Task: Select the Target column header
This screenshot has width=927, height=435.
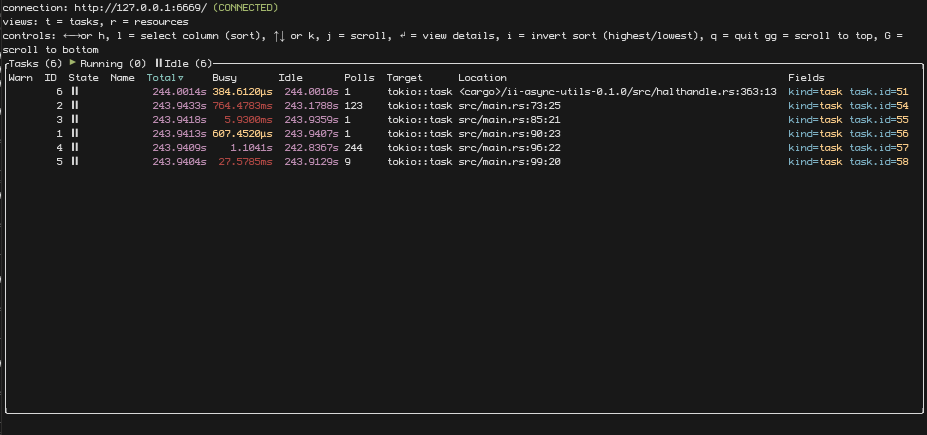Action: coord(404,77)
